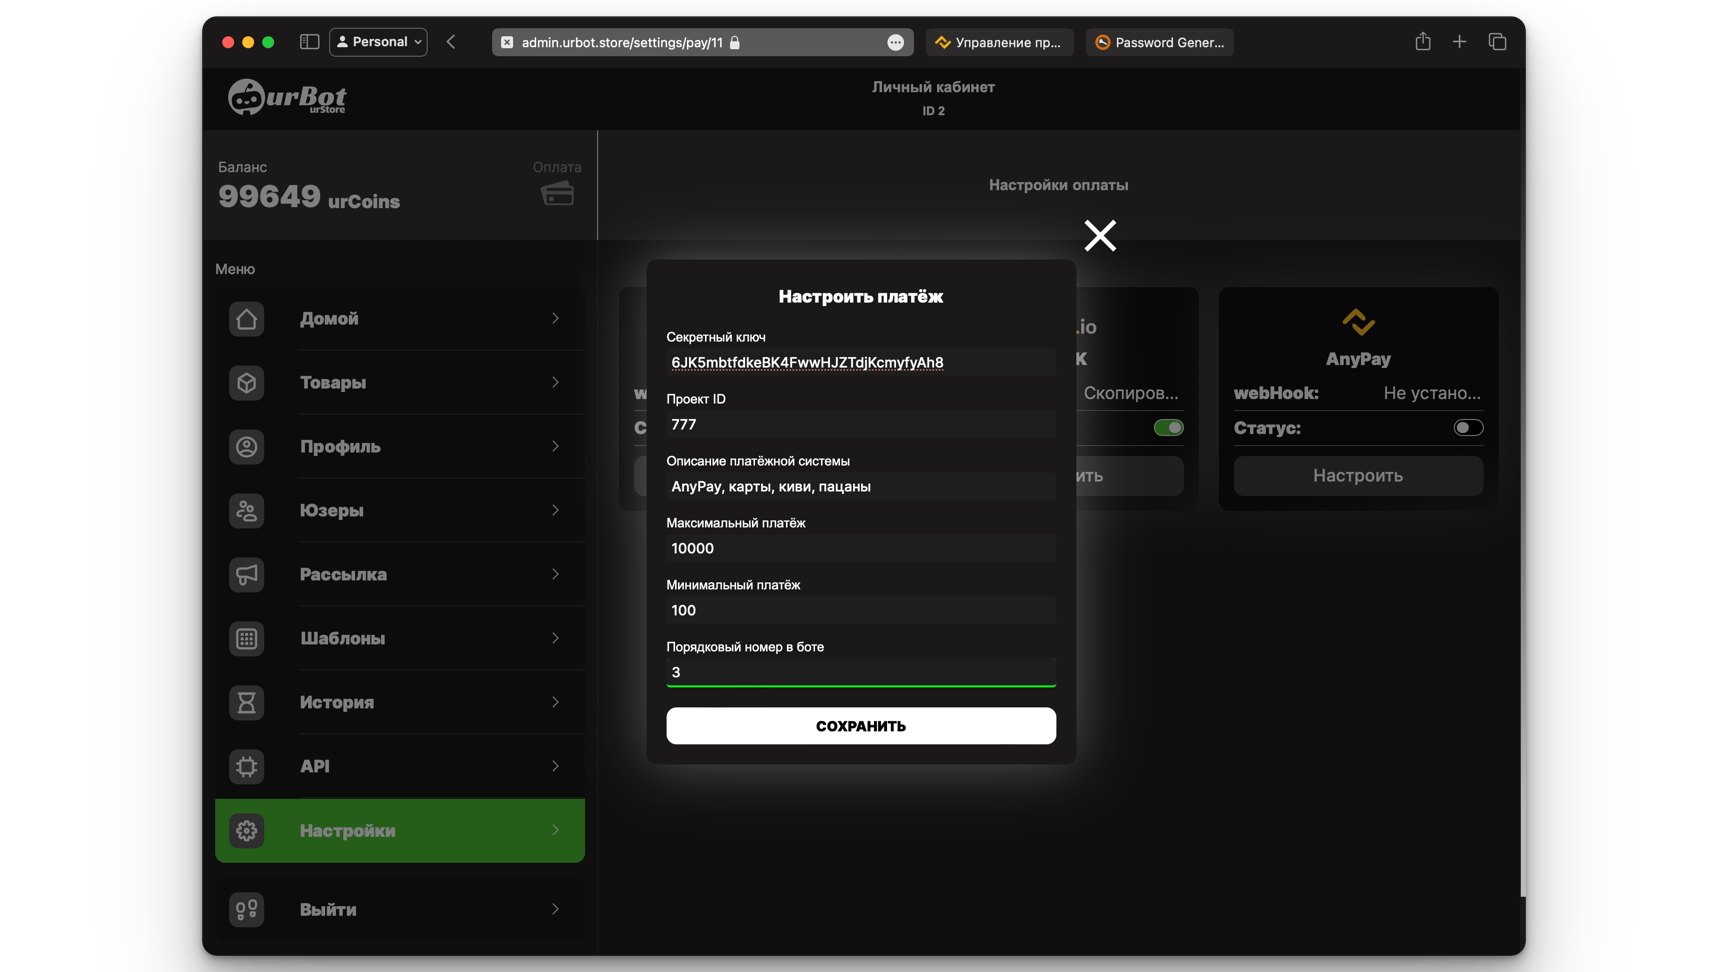Expand the Шаблоны menu chevron
Screen dimensions: 1728x972
pos(555,639)
